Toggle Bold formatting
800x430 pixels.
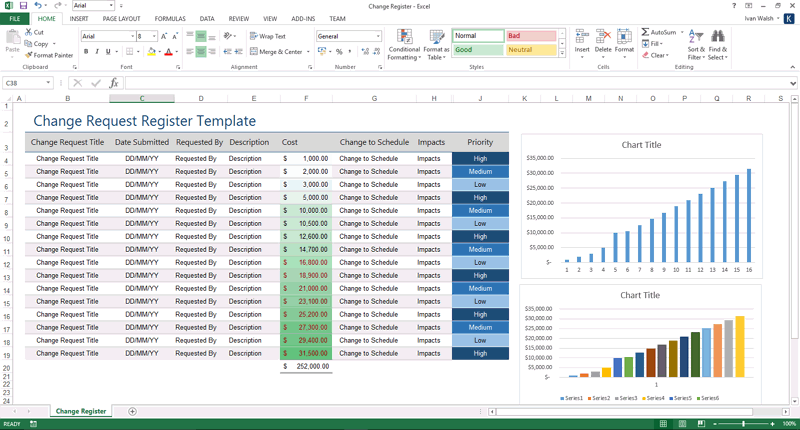(x=86, y=52)
